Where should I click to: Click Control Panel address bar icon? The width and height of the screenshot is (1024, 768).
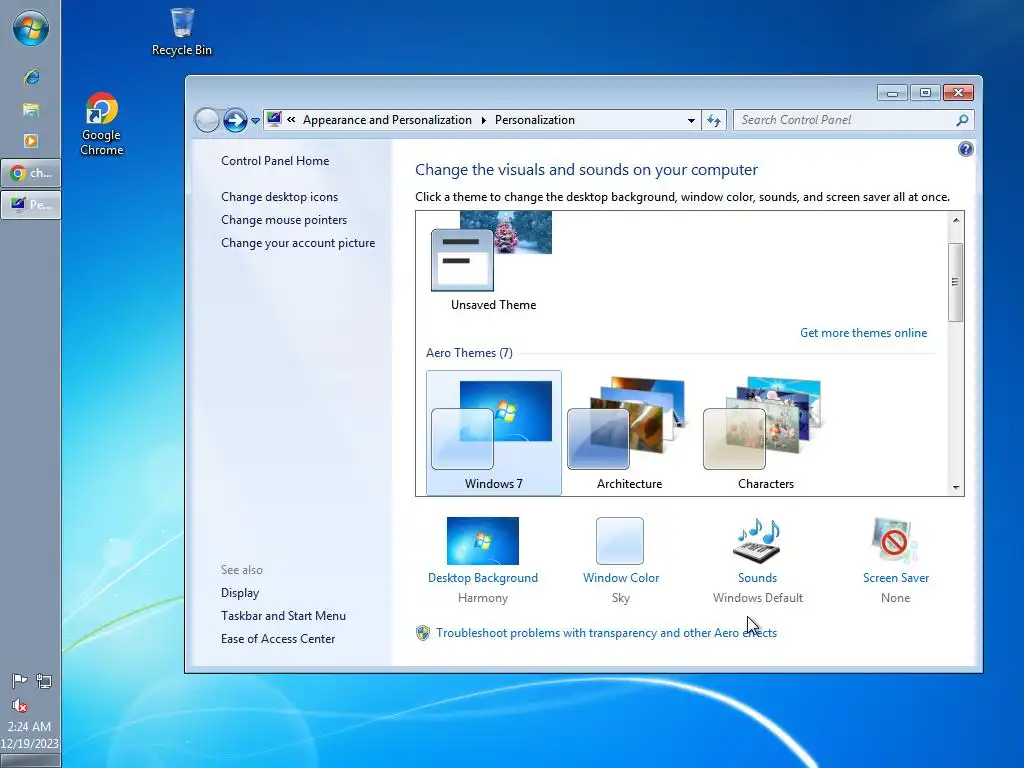pyautogui.click(x=275, y=120)
